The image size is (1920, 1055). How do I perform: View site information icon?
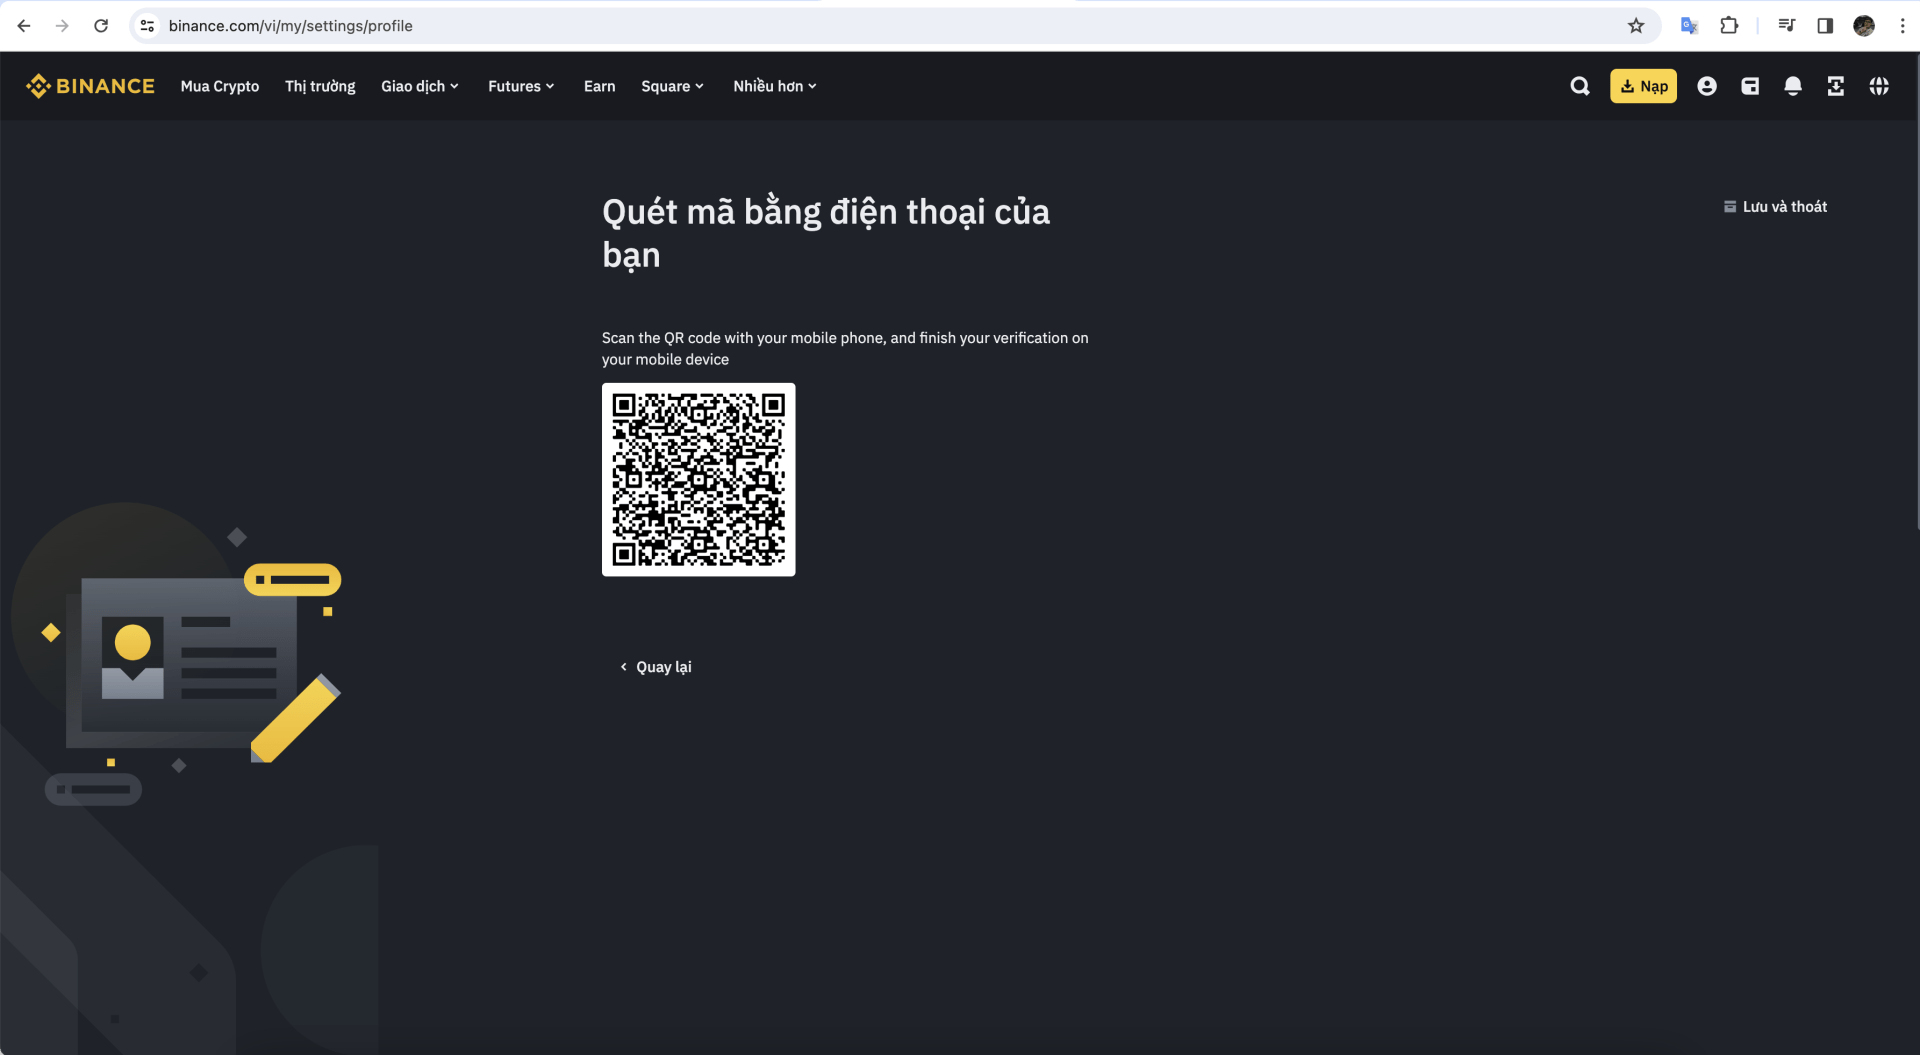[x=147, y=26]
